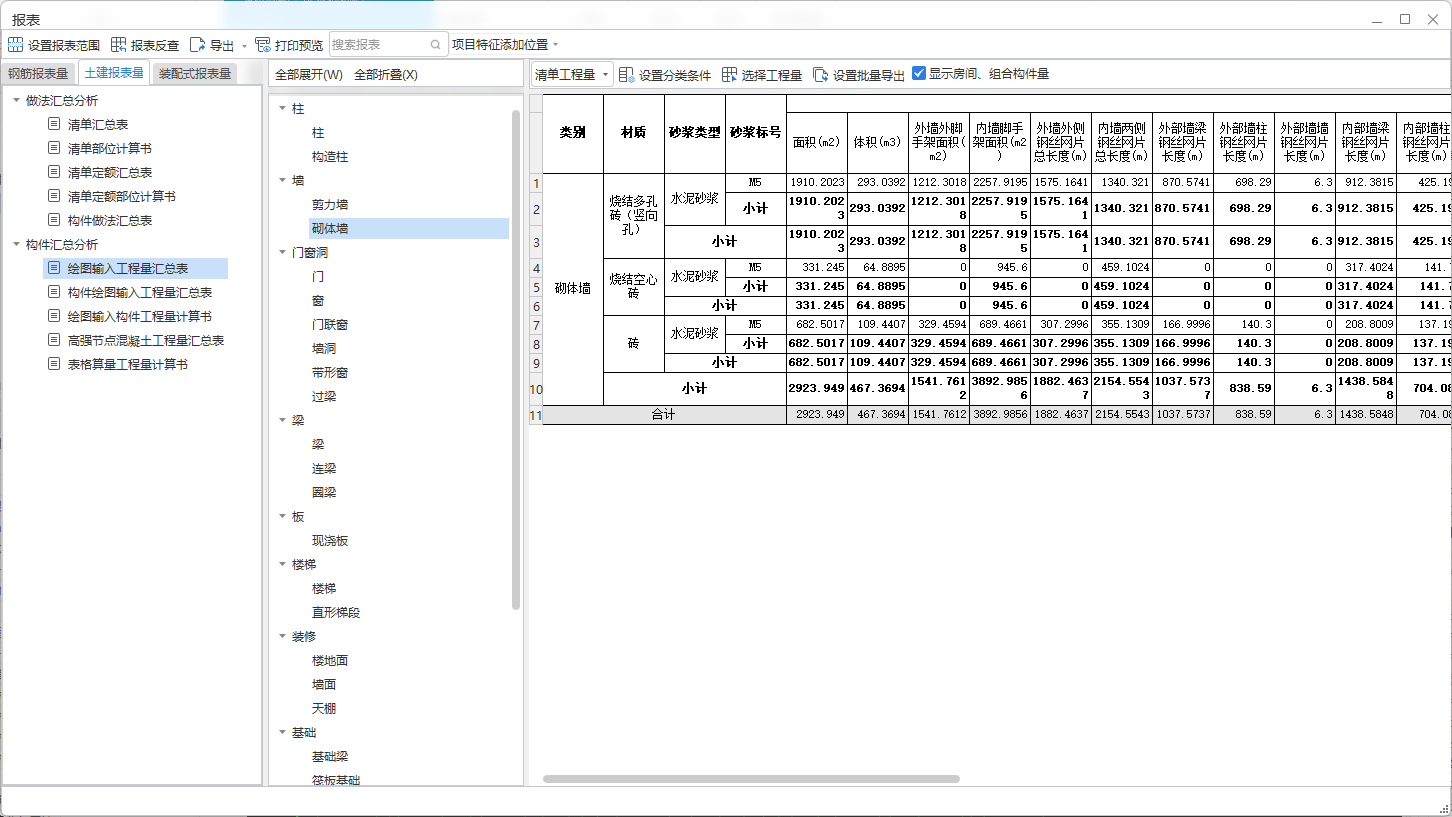Click the search magnifier icon
The image size is (1452, 817).
[x=436, y=45]
